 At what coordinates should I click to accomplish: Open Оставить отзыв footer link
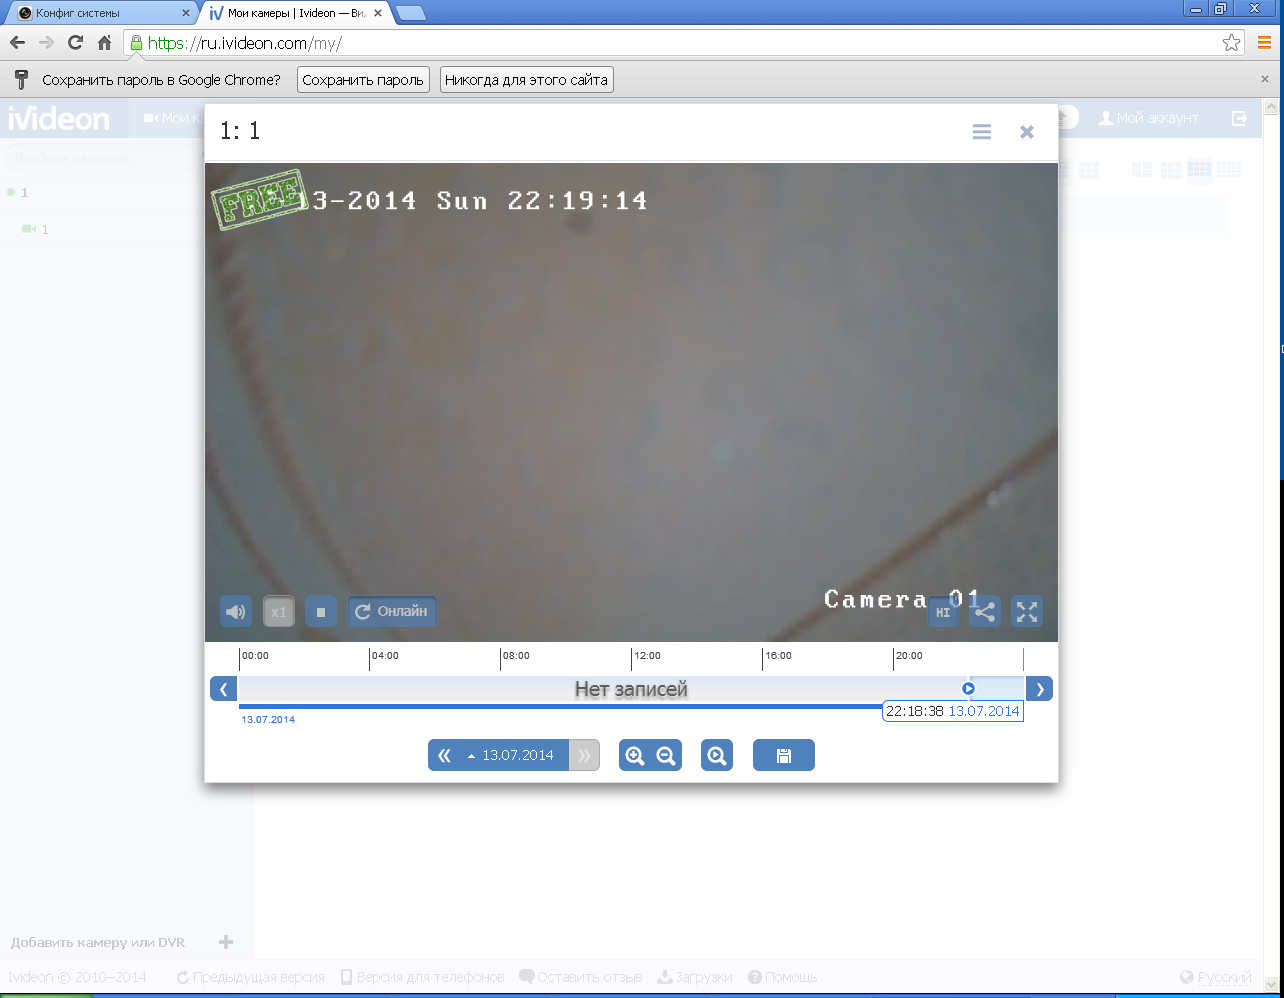click(x=580, y=977)
